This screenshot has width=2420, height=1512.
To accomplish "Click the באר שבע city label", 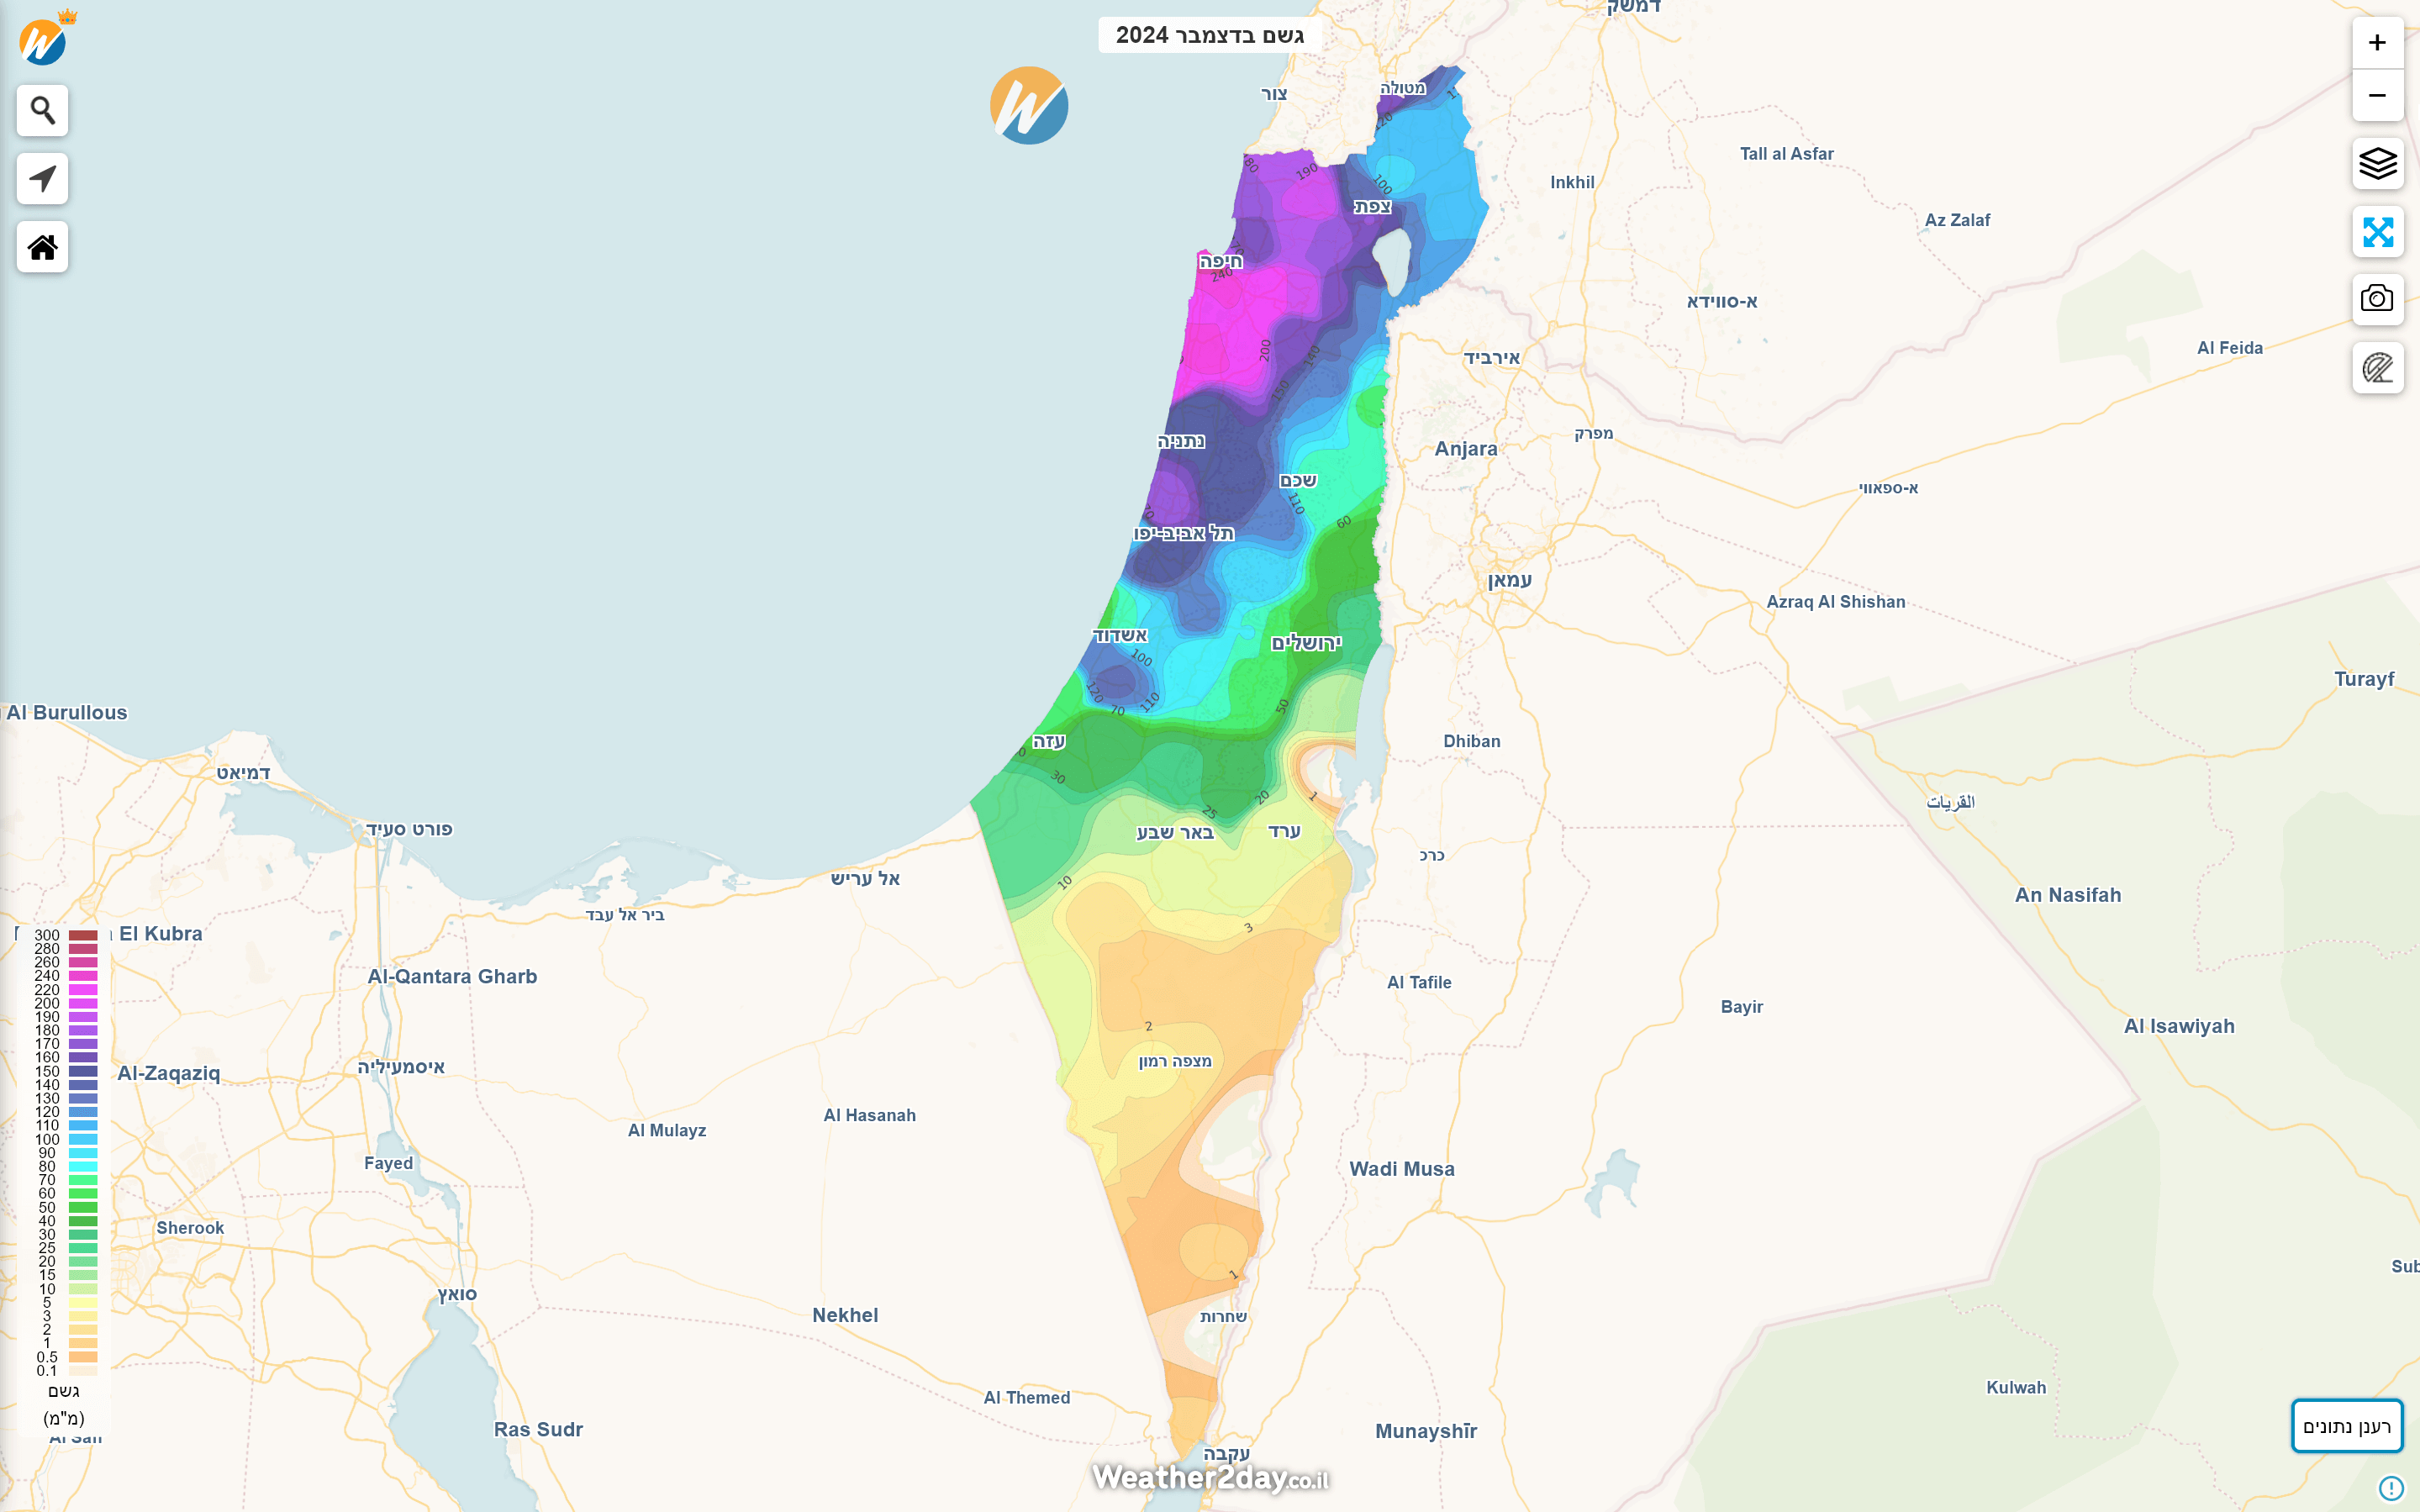I will tap(1175, 832).
